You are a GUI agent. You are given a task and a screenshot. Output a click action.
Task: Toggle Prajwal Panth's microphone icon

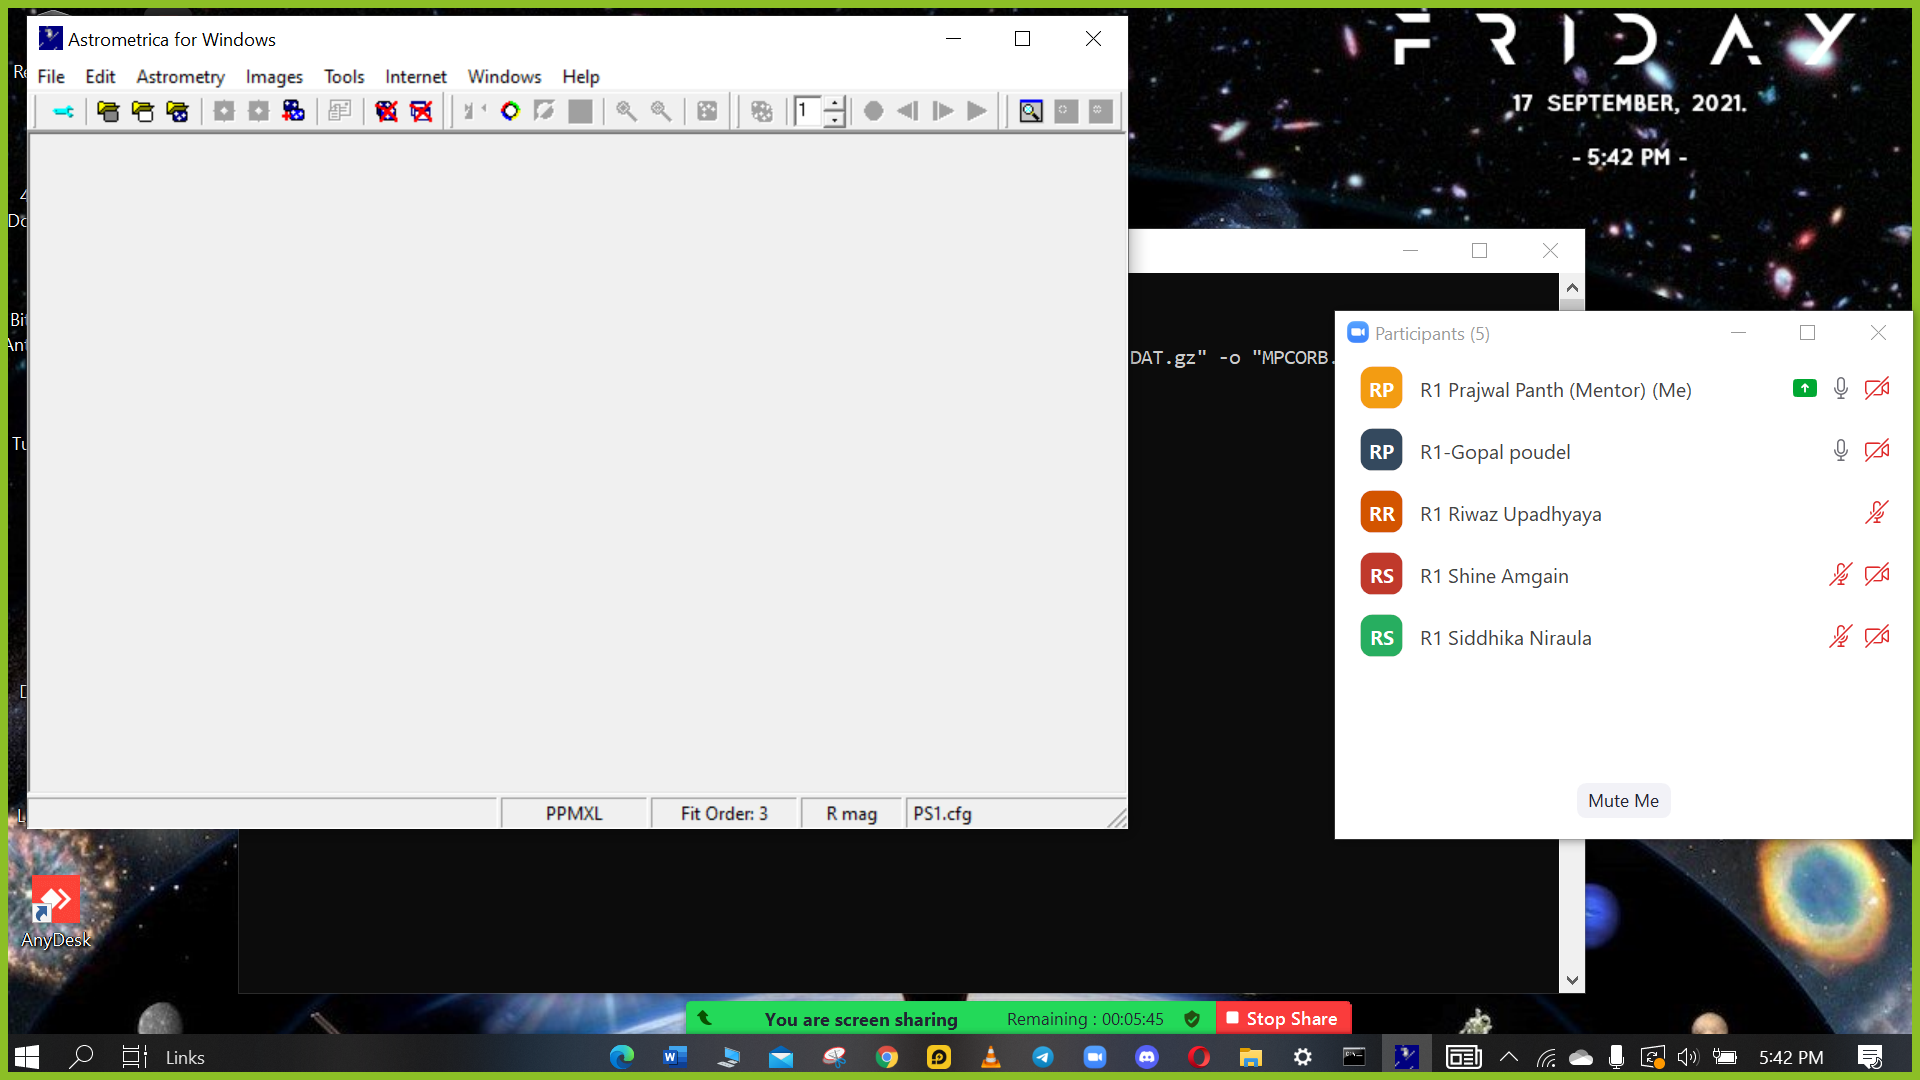point(1840,389)
